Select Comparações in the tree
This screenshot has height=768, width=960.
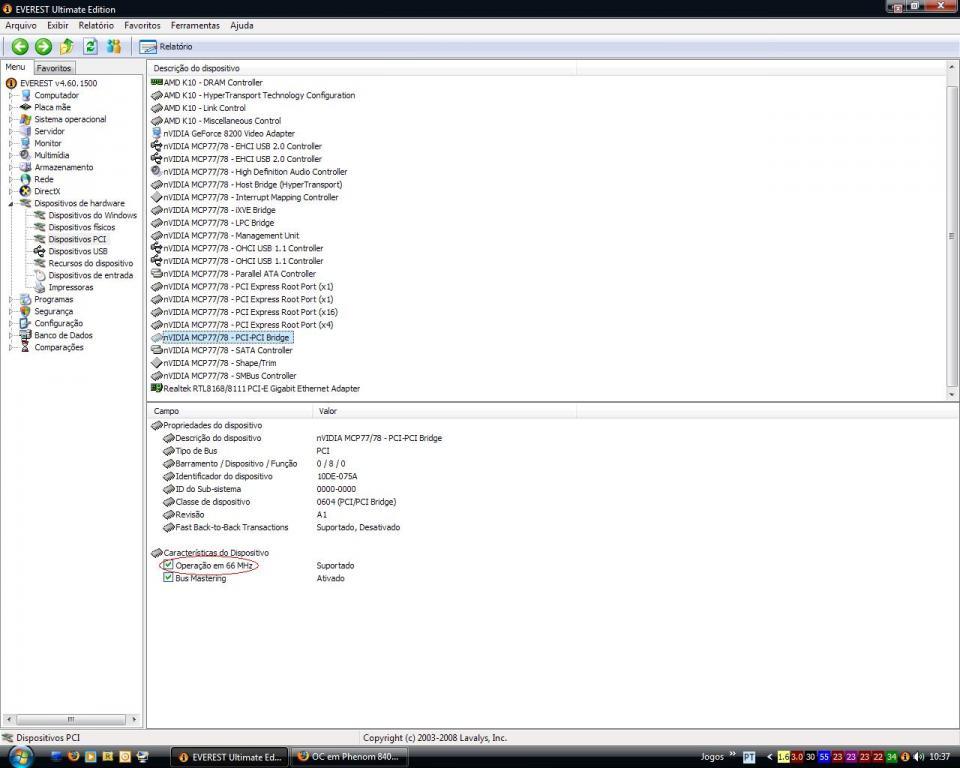point(59,347)
